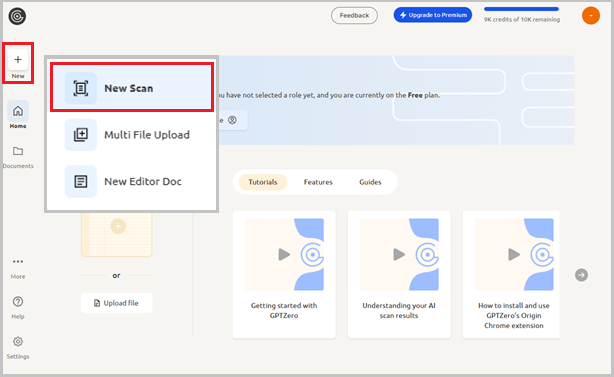Click the New Editor Doc icon

click(x=81, y=181)
